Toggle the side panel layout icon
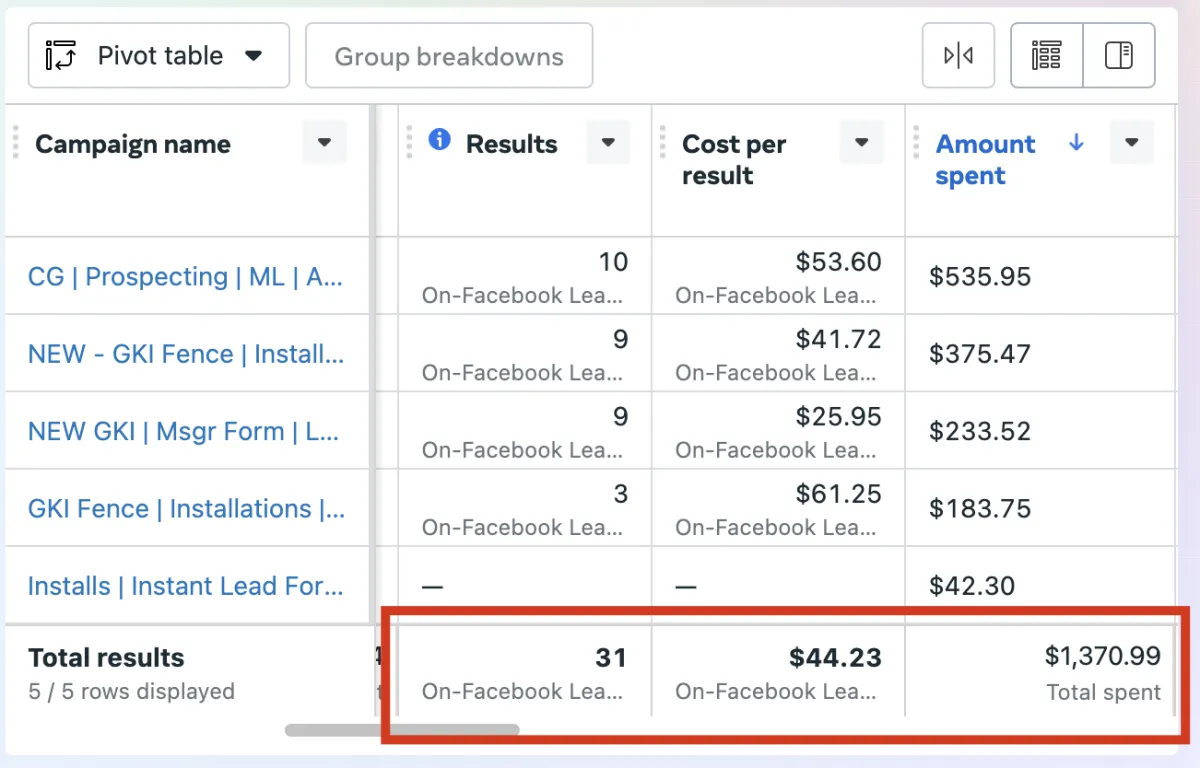 tap(1119, 56)
